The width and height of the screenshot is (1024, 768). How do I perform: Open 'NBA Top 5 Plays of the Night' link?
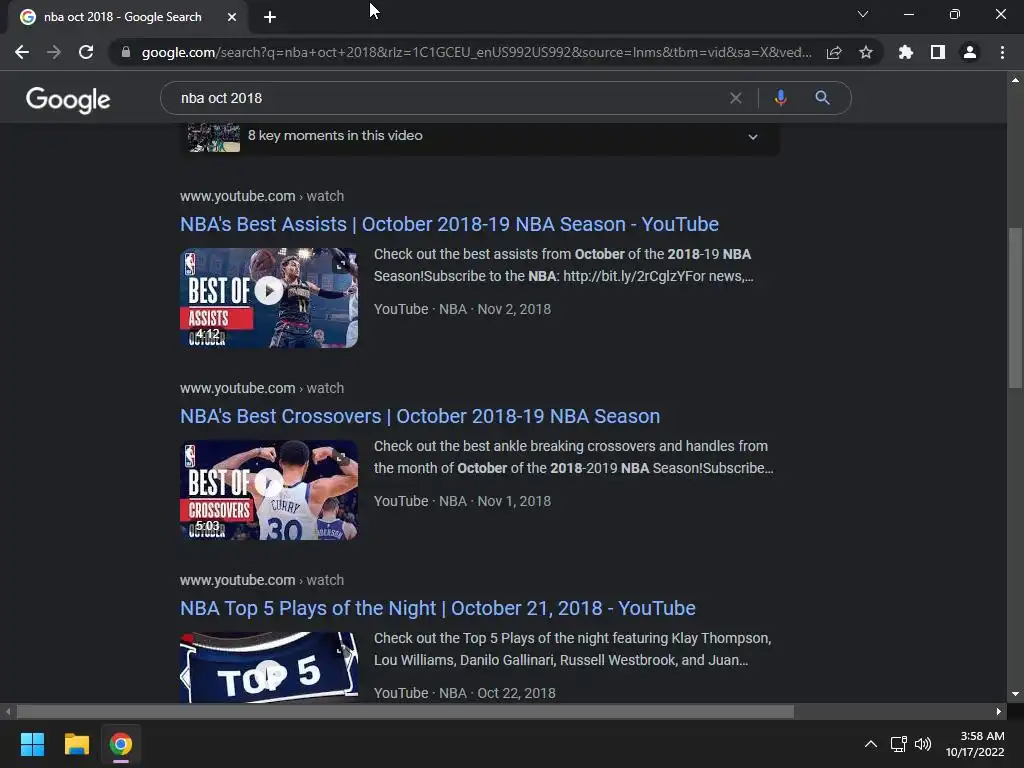pyautogui.click(x=438, y=608)
